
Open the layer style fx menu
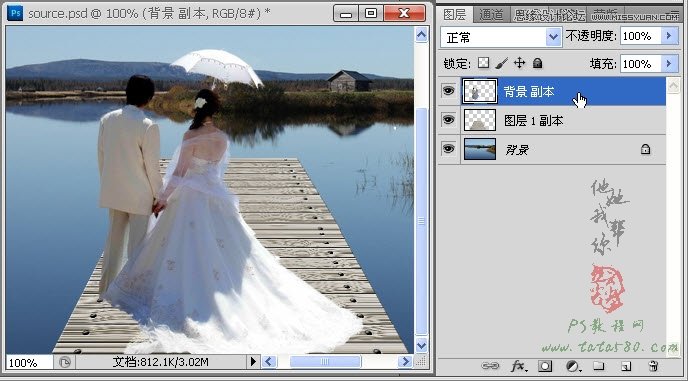point(519,366)
